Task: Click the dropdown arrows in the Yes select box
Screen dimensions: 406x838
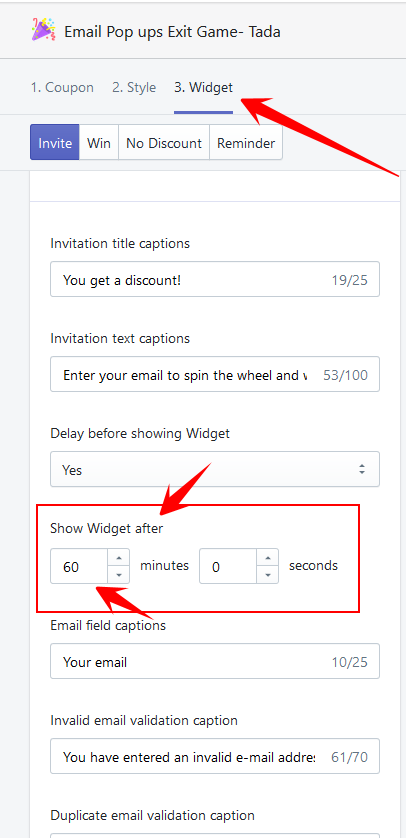Action: click(x=362, y=470)
